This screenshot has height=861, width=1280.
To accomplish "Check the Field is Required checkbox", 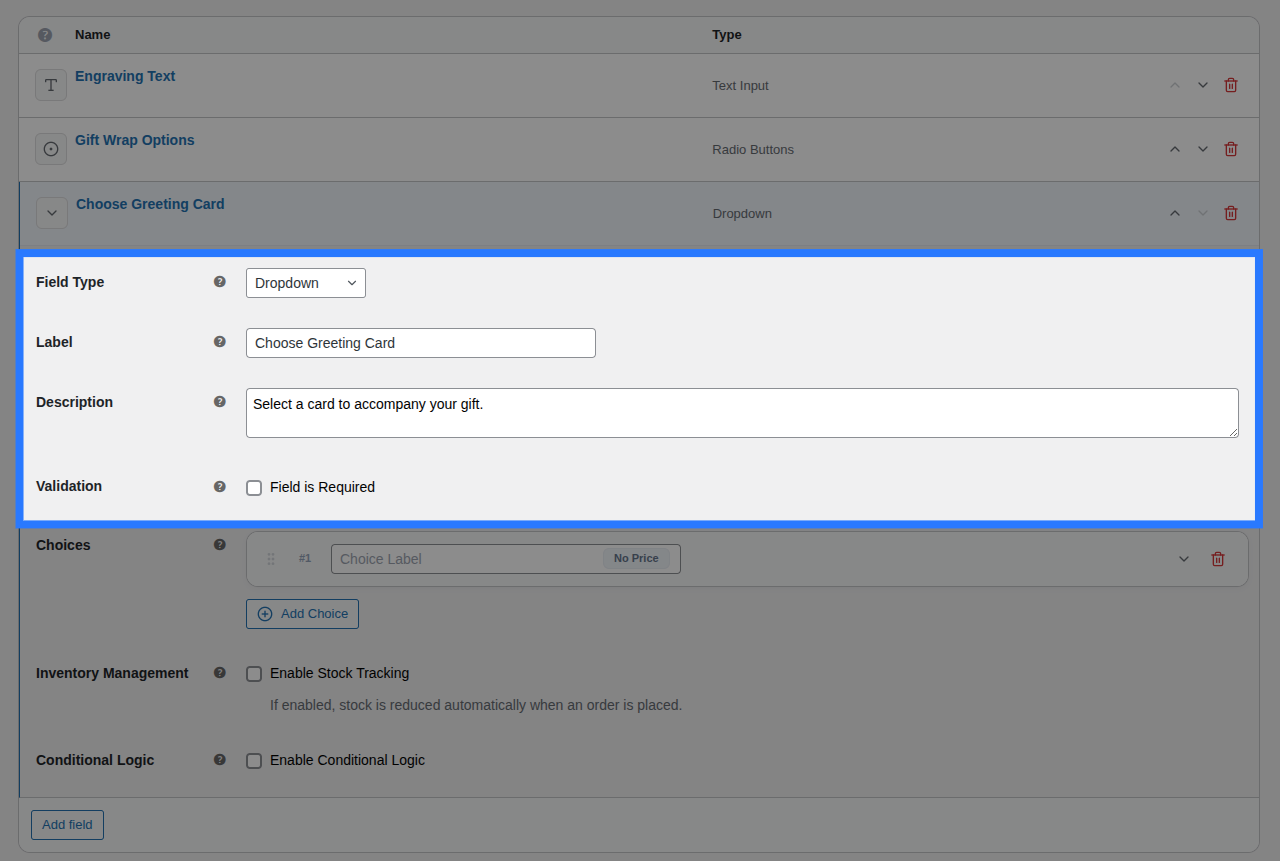I will [x=254, y=488].
